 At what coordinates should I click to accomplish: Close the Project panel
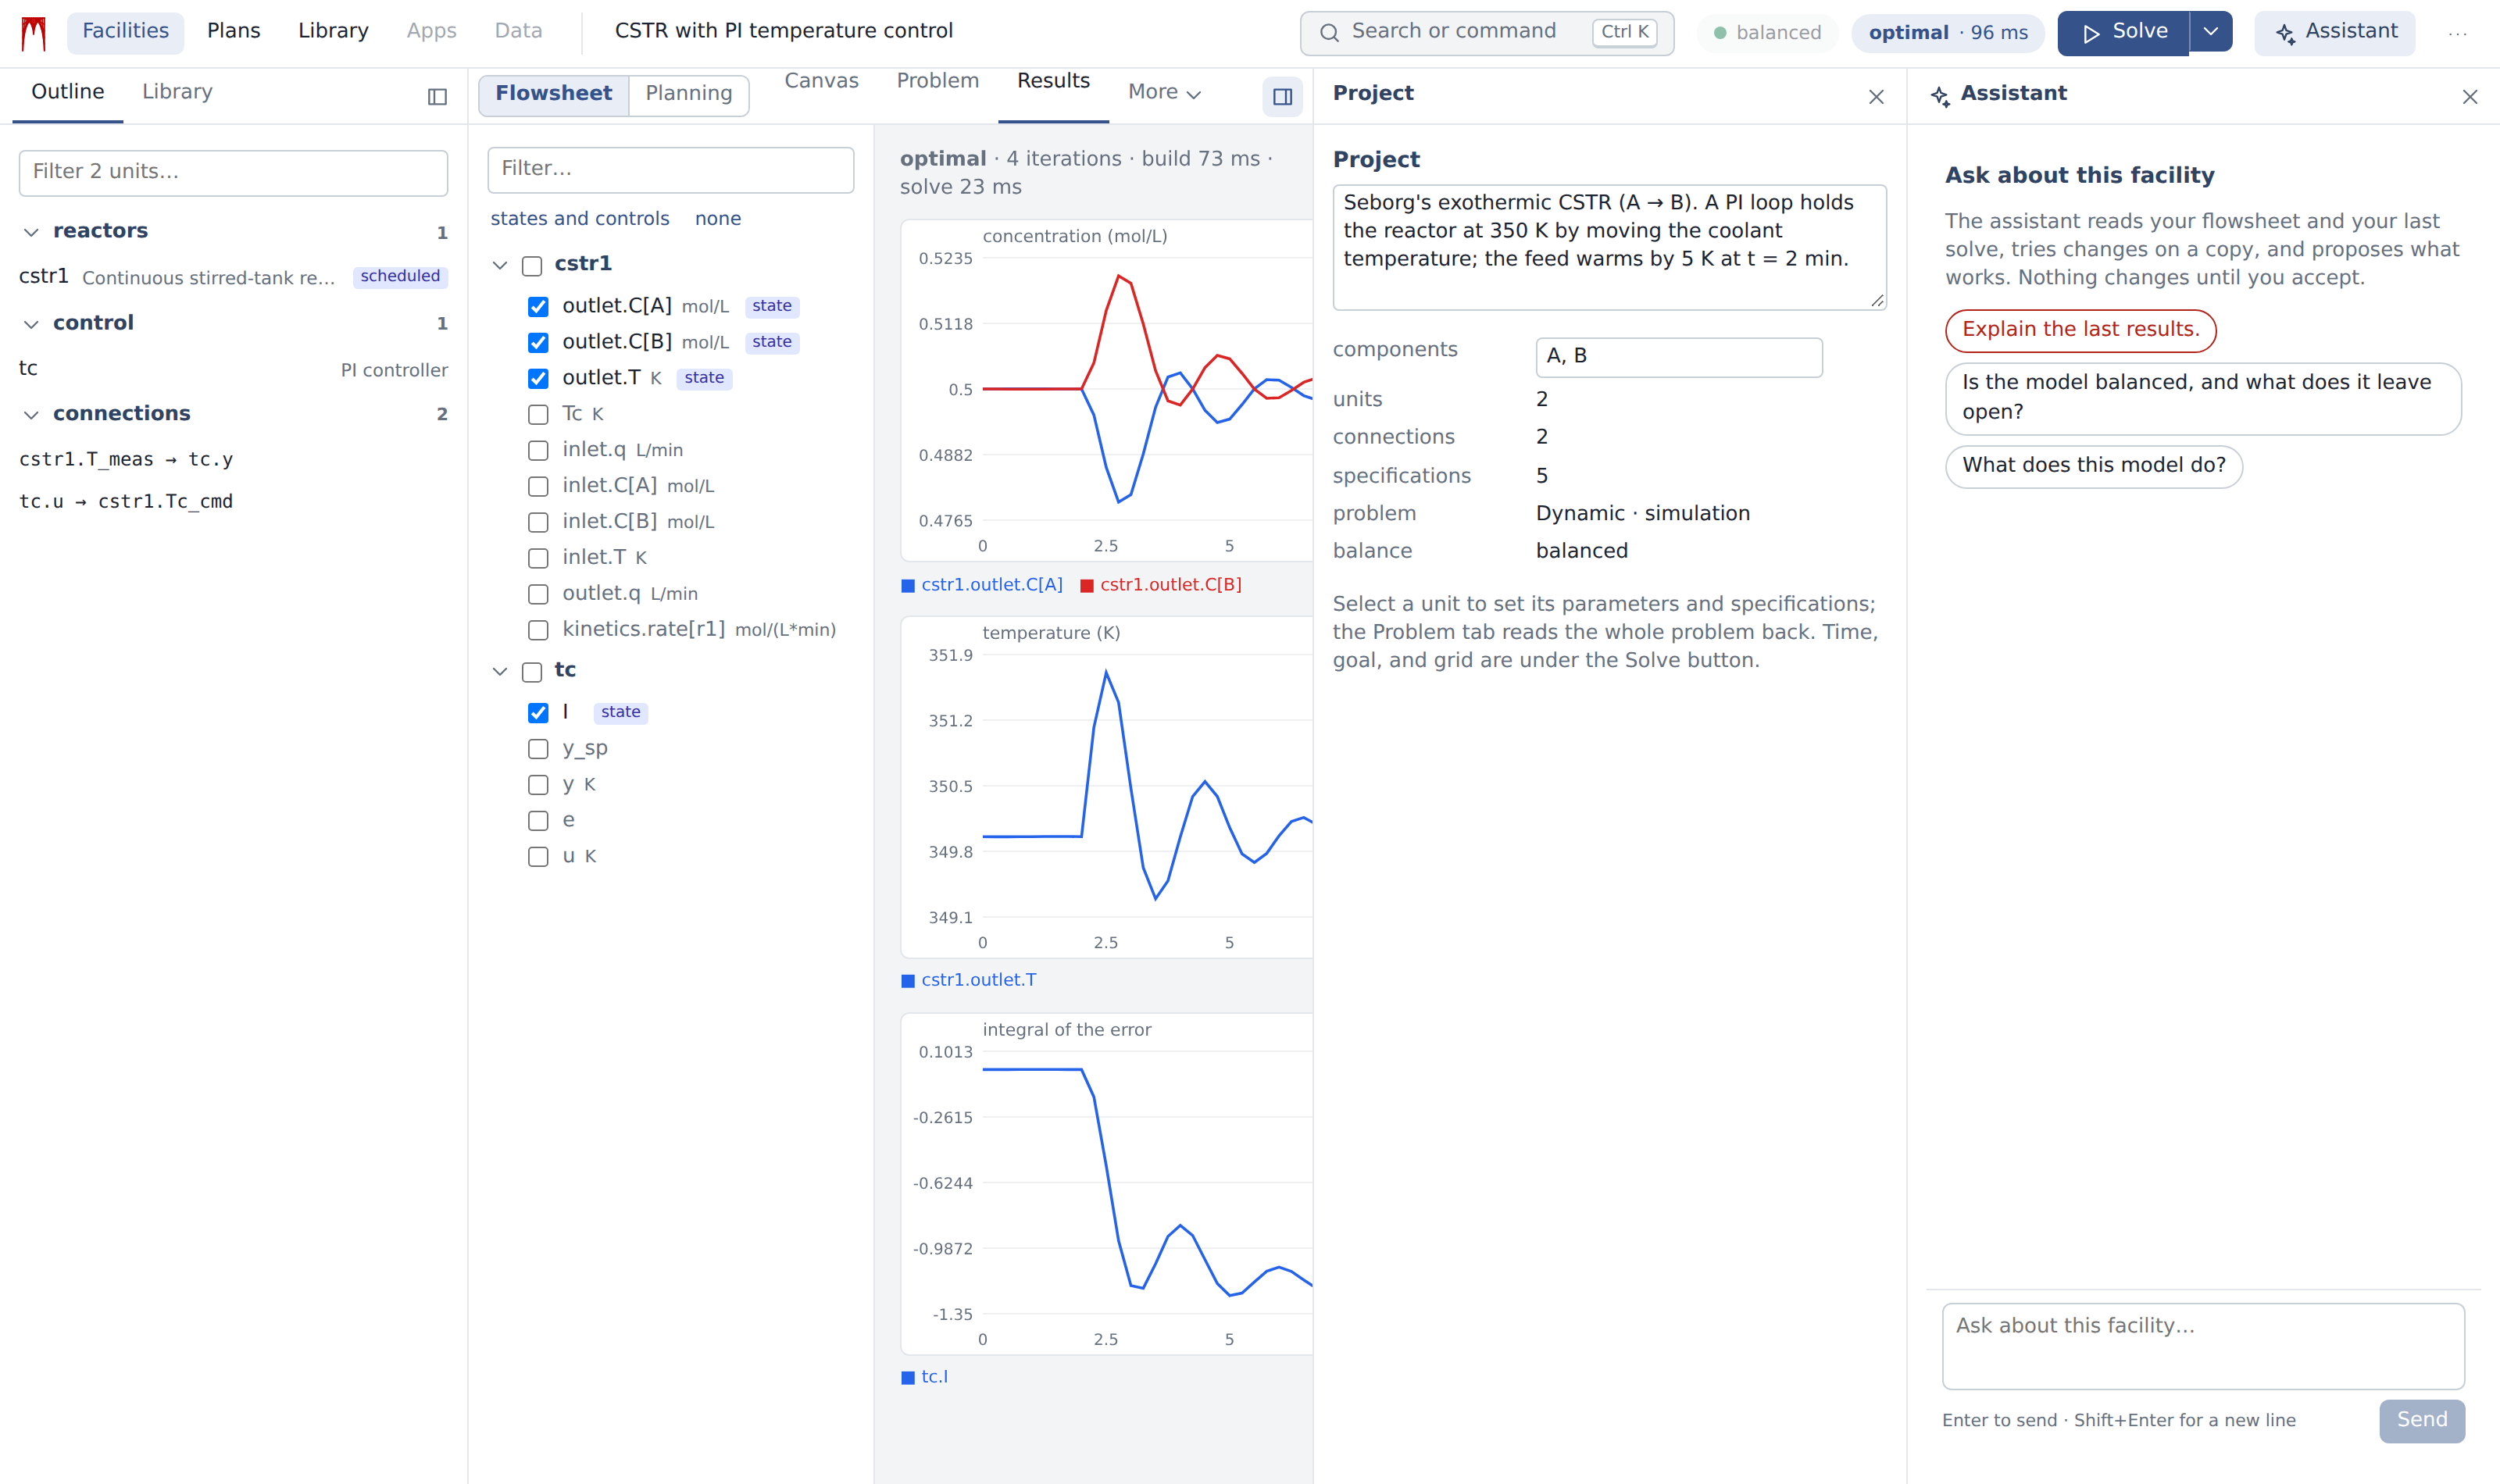[x=1876, y=97]
